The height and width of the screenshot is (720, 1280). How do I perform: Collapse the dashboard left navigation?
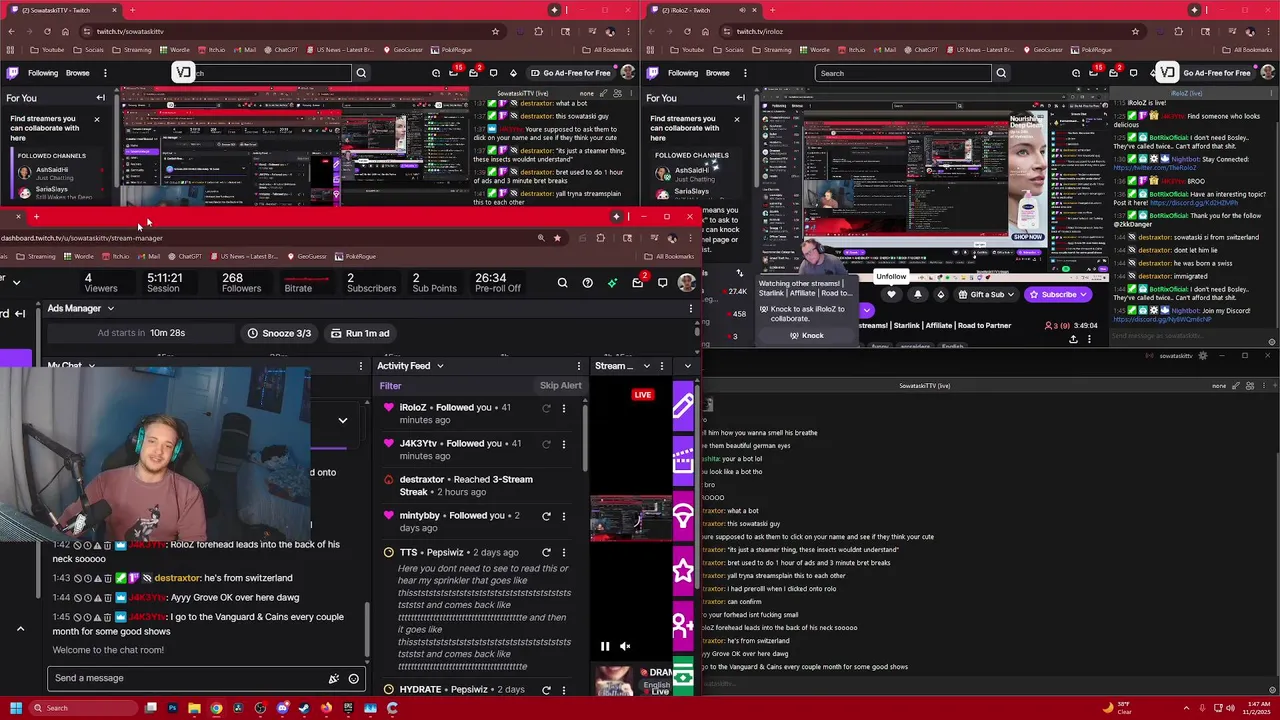[19, 313]
